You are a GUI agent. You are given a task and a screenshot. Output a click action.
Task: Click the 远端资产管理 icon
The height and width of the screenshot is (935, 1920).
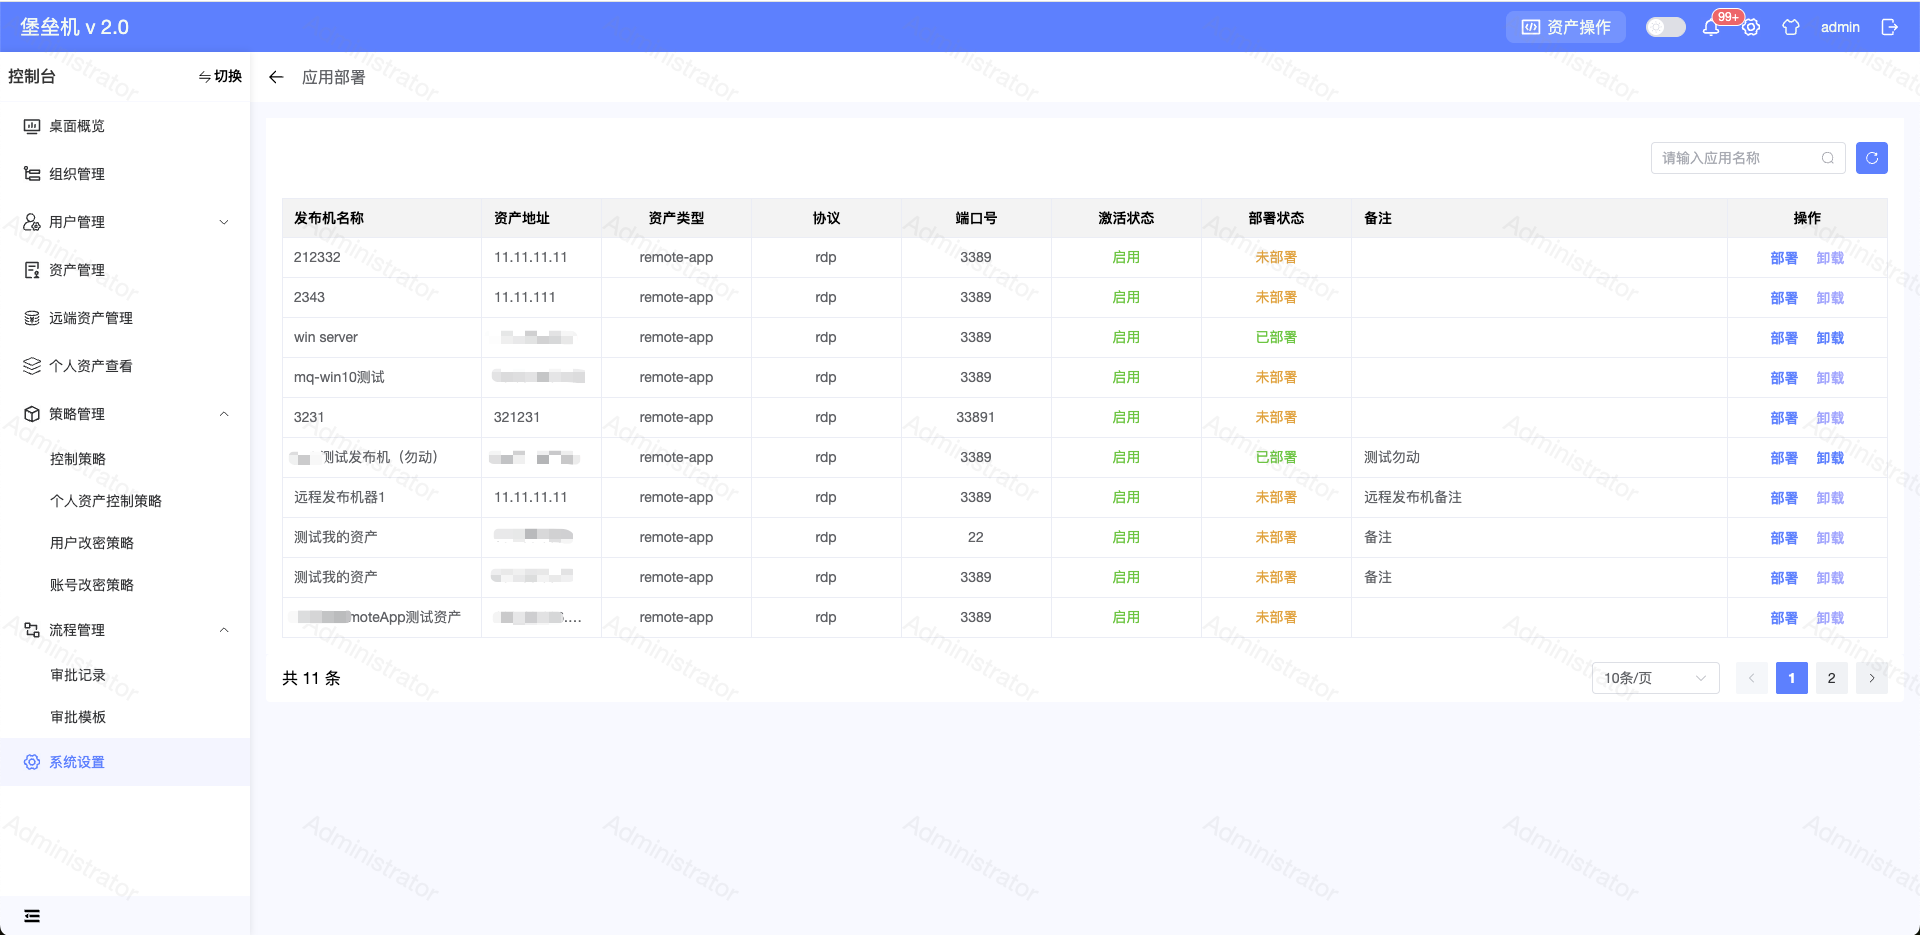tap(32, 318)
